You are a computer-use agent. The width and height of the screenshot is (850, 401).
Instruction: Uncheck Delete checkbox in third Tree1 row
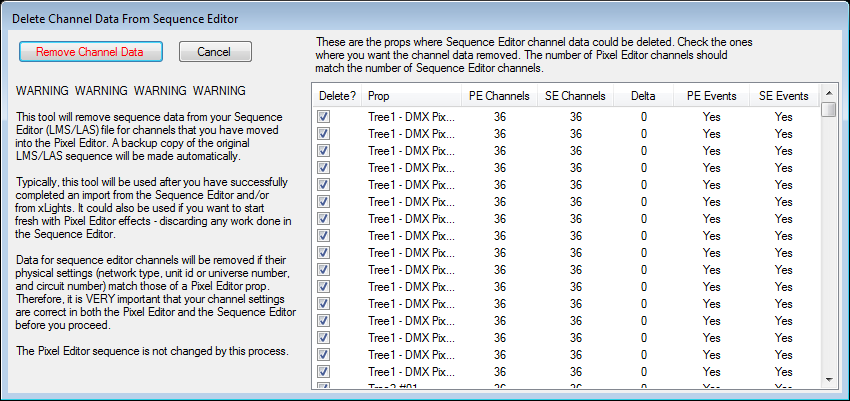[324, 151]
